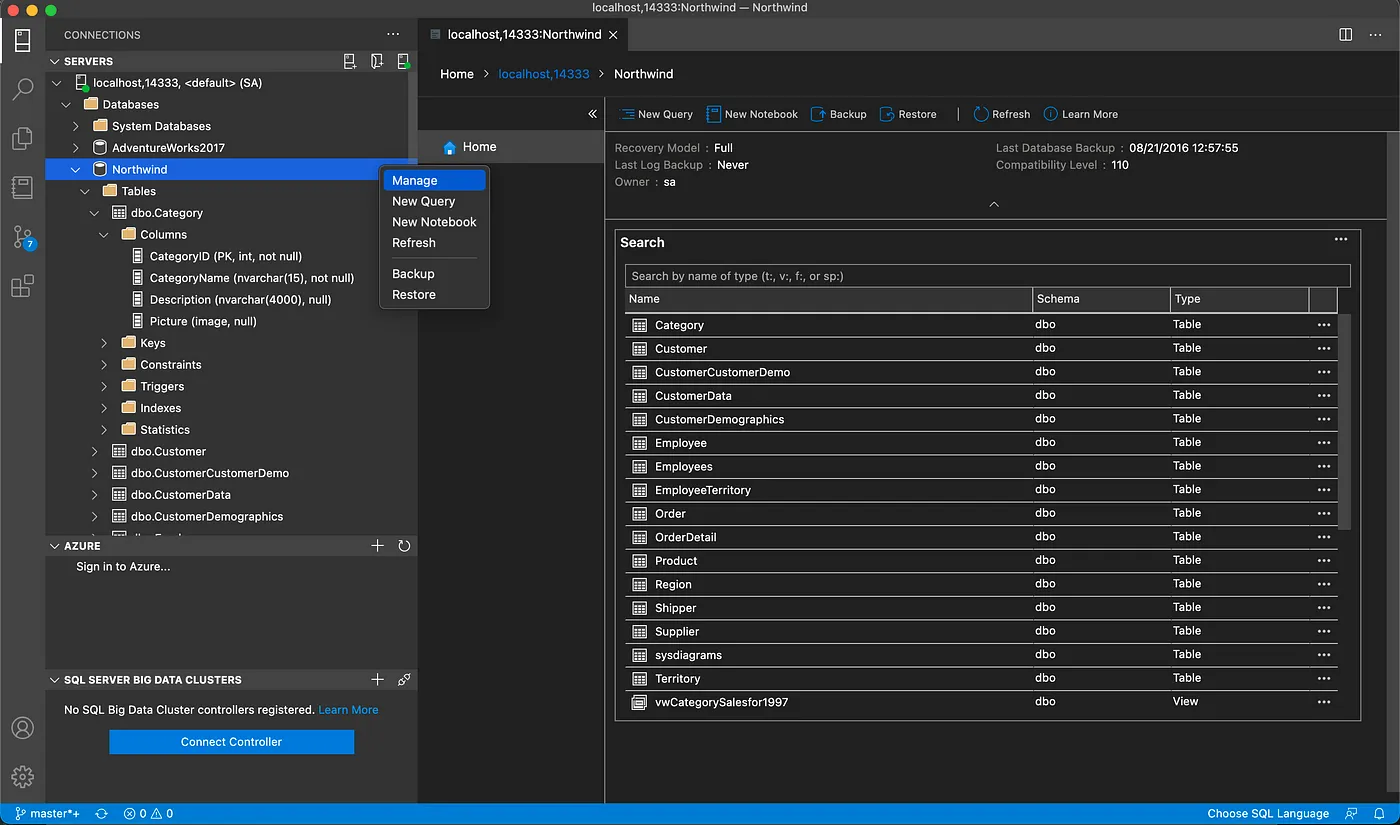The image size is (1400, 825).
Task: Open the Learn More link for Big Data Clusters
Action: pos(348,710)
